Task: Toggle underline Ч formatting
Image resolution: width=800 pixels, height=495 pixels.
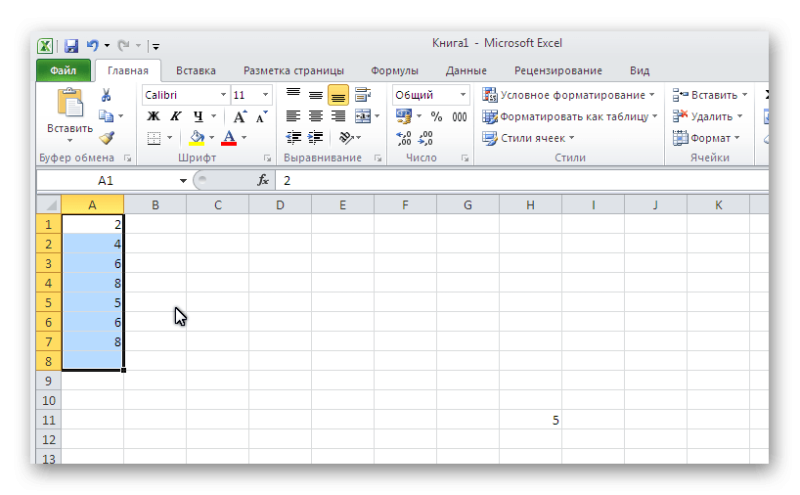Action: tap(198, 116)
